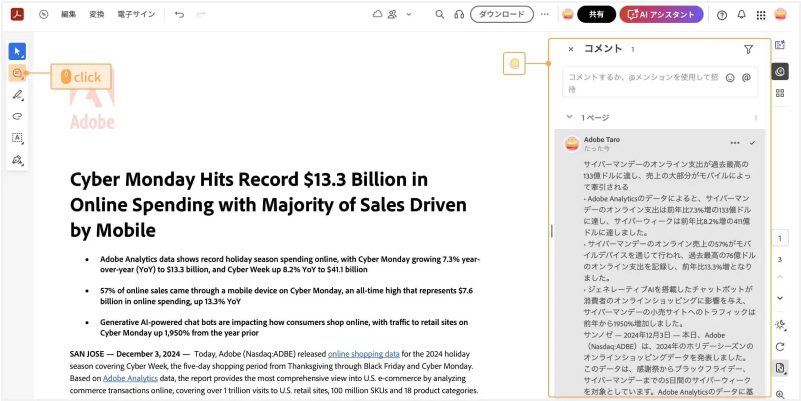Click the total page count 3
Viewport: 801px width, 401px height.
pos(780,260)
